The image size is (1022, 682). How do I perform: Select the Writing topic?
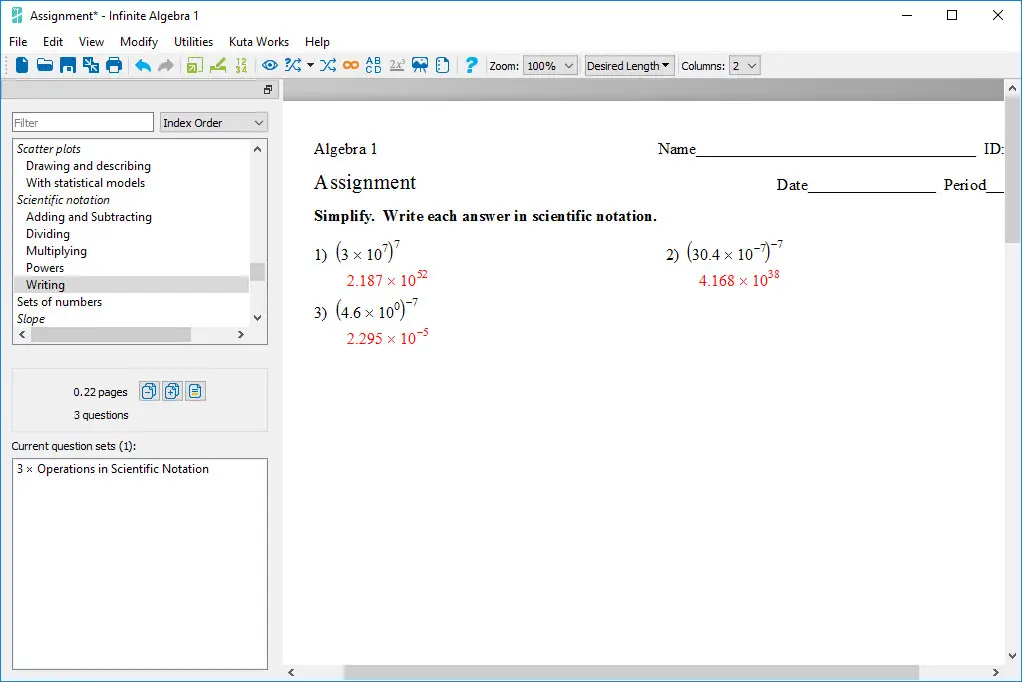[x=132, y=284]
